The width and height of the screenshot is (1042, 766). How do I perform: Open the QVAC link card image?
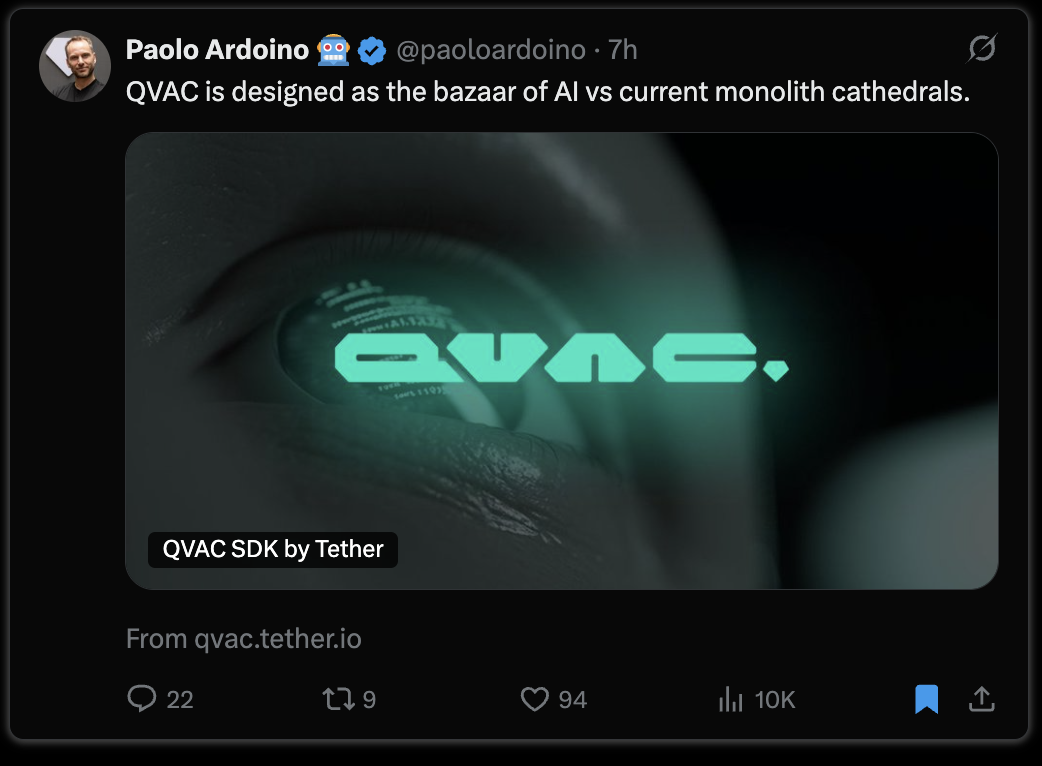point(562,361)
